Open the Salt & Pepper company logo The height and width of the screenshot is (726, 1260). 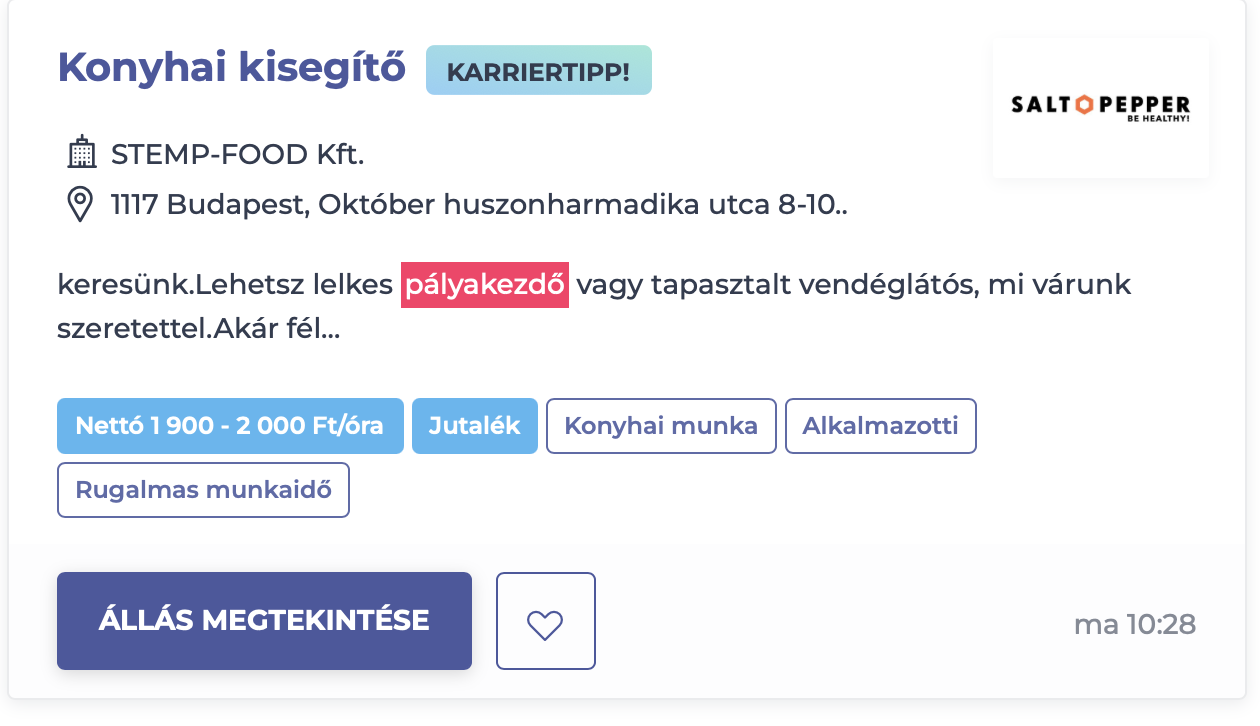(x=1101, y=108)
